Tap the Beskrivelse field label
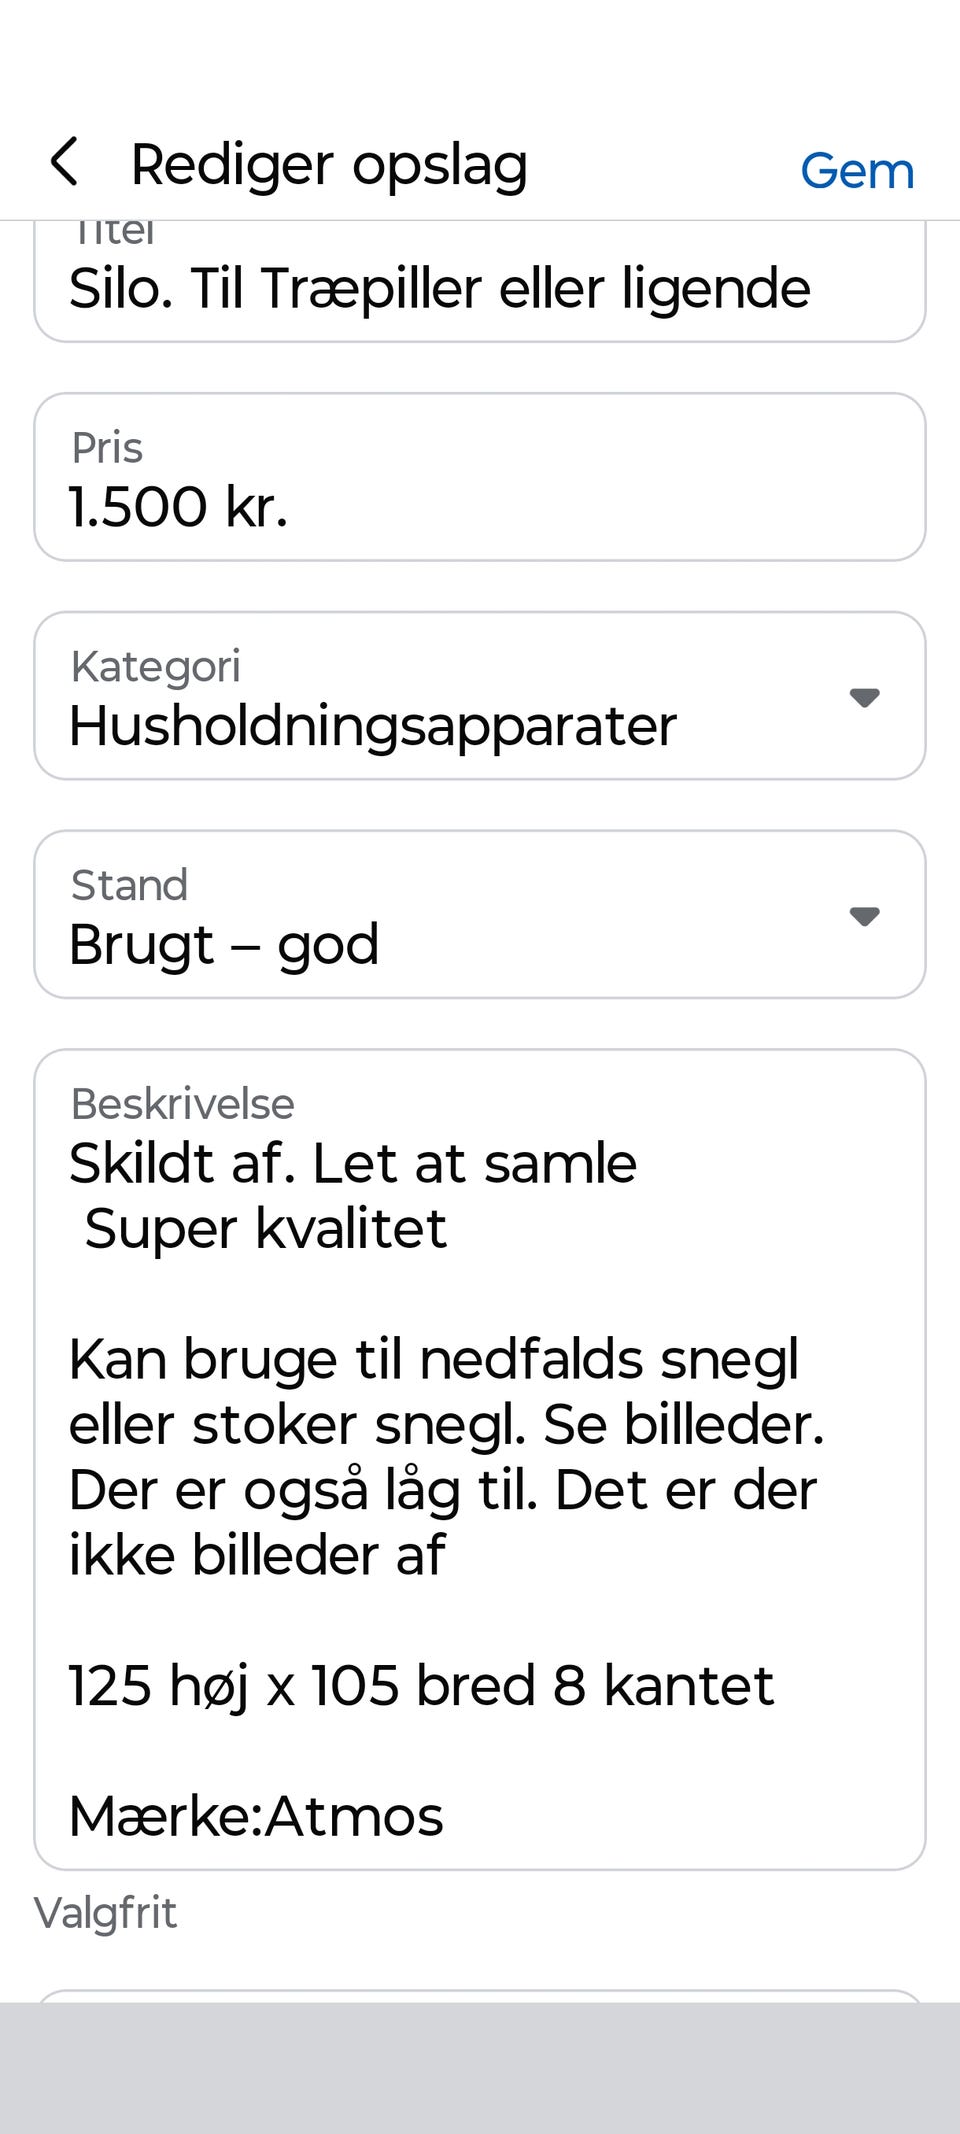 183,1105
